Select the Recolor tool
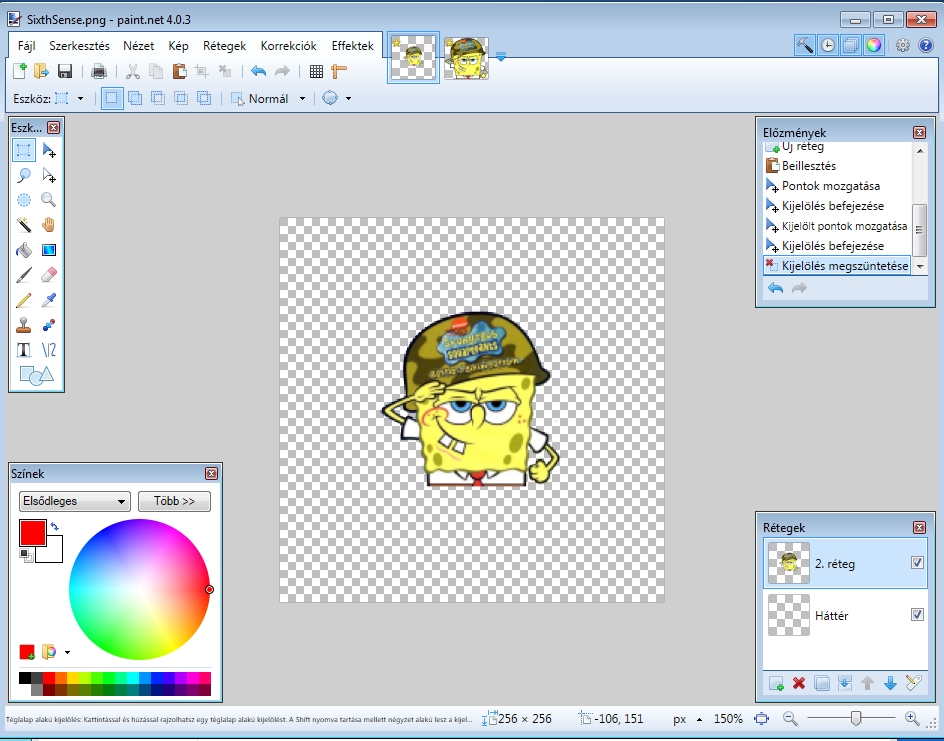944x741 pixels. click(x=49, y=325)
